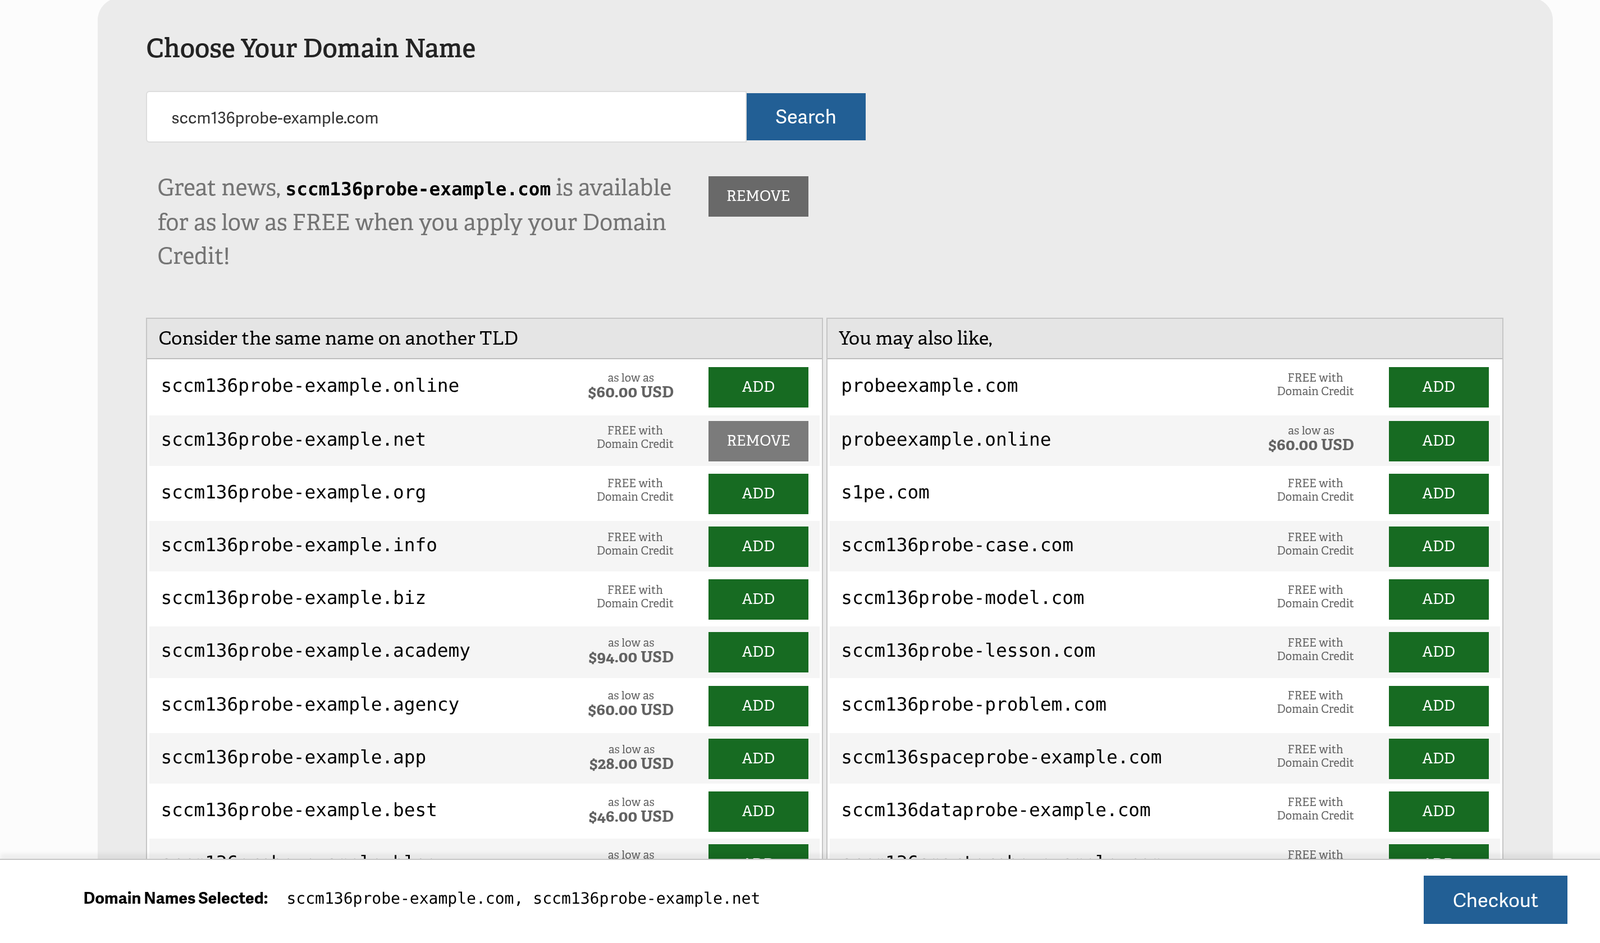Add sccm136probe-example.best domain
The image size is (1600, 943).
(x=758, y=811)
